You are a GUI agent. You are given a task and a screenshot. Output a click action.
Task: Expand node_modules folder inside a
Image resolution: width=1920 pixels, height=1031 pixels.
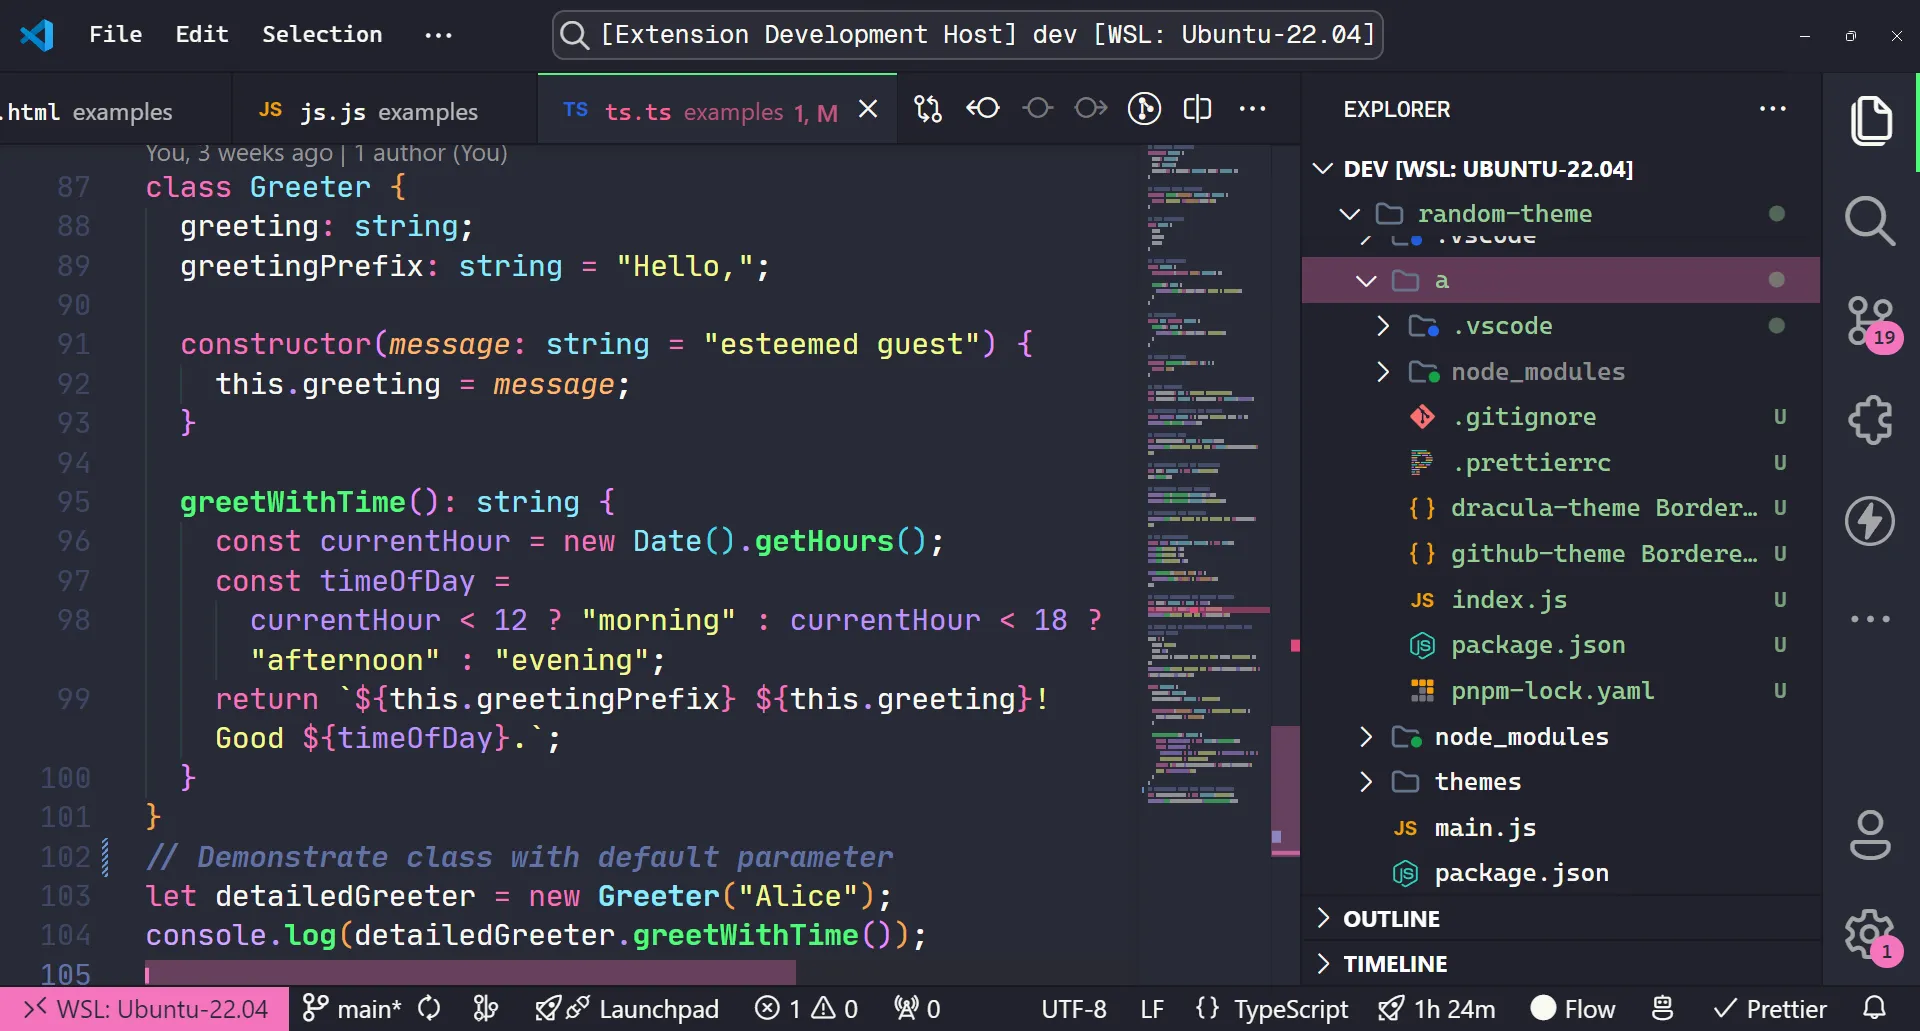[1560, 372]
